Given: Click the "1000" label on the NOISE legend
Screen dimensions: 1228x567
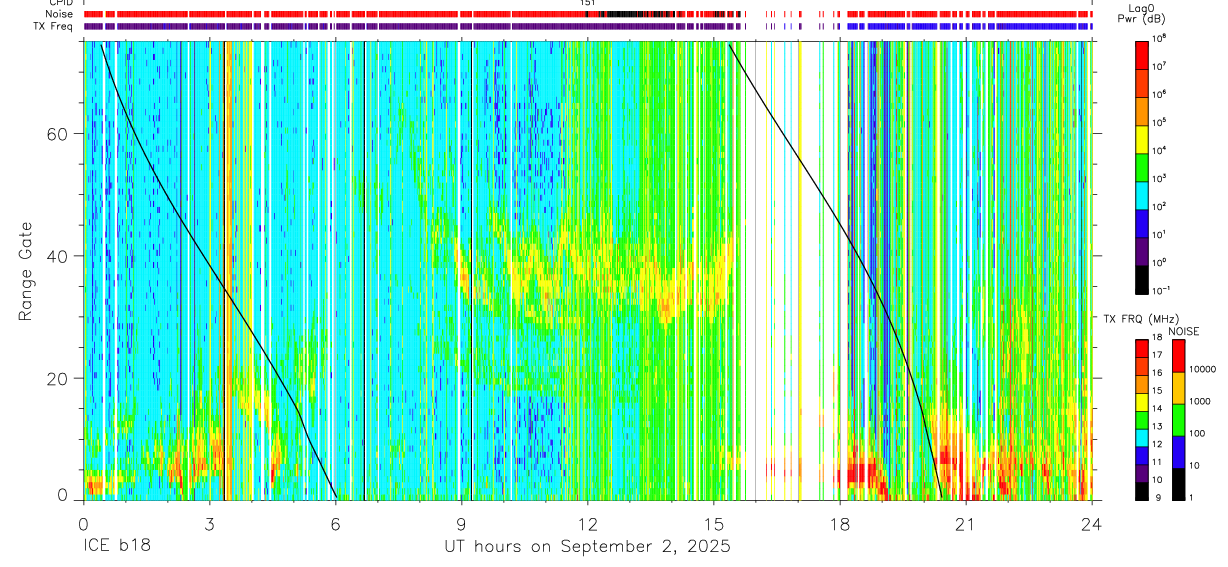Looking at the screenshot, I should pyautogui.click(x=1202, y=402).
